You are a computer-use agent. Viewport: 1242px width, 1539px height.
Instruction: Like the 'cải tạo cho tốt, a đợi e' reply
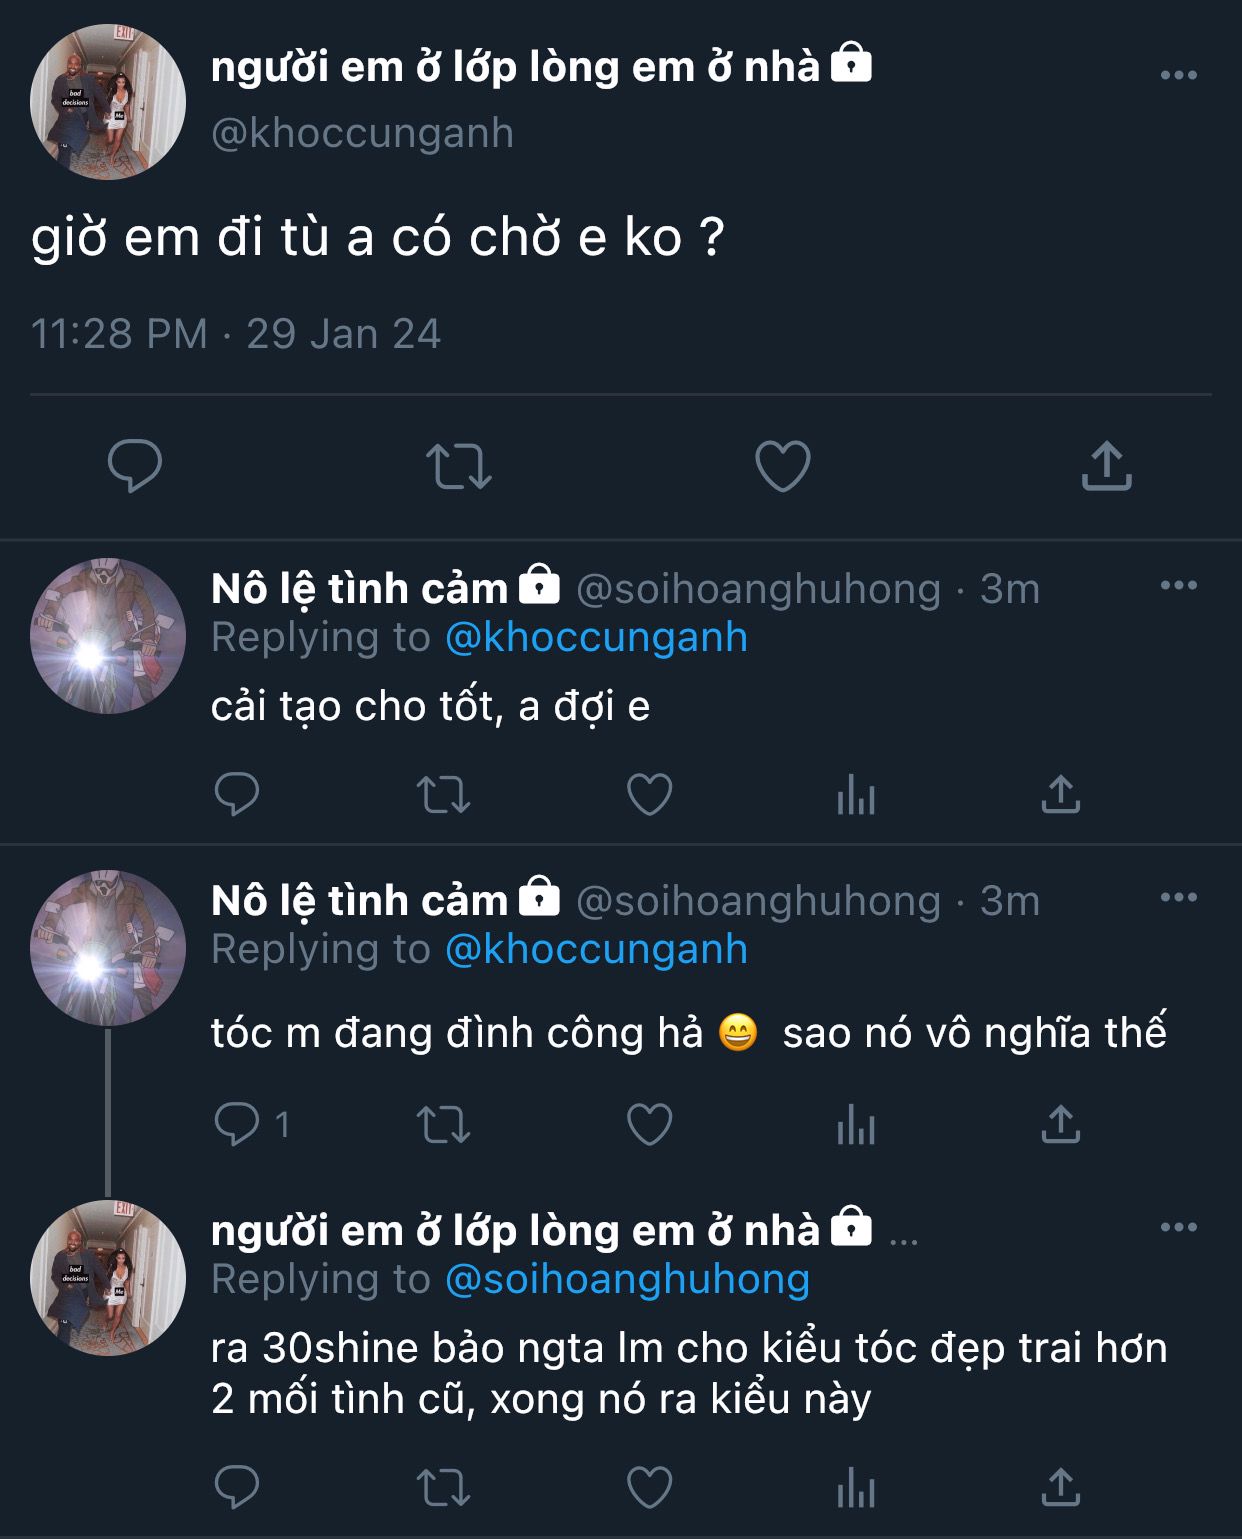coord(649,795)
